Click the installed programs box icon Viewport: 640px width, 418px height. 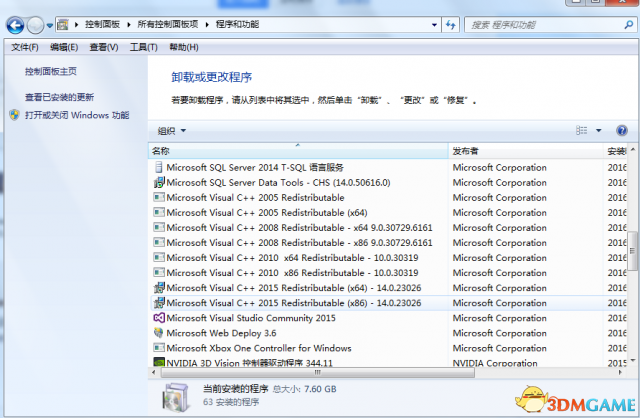176,397
